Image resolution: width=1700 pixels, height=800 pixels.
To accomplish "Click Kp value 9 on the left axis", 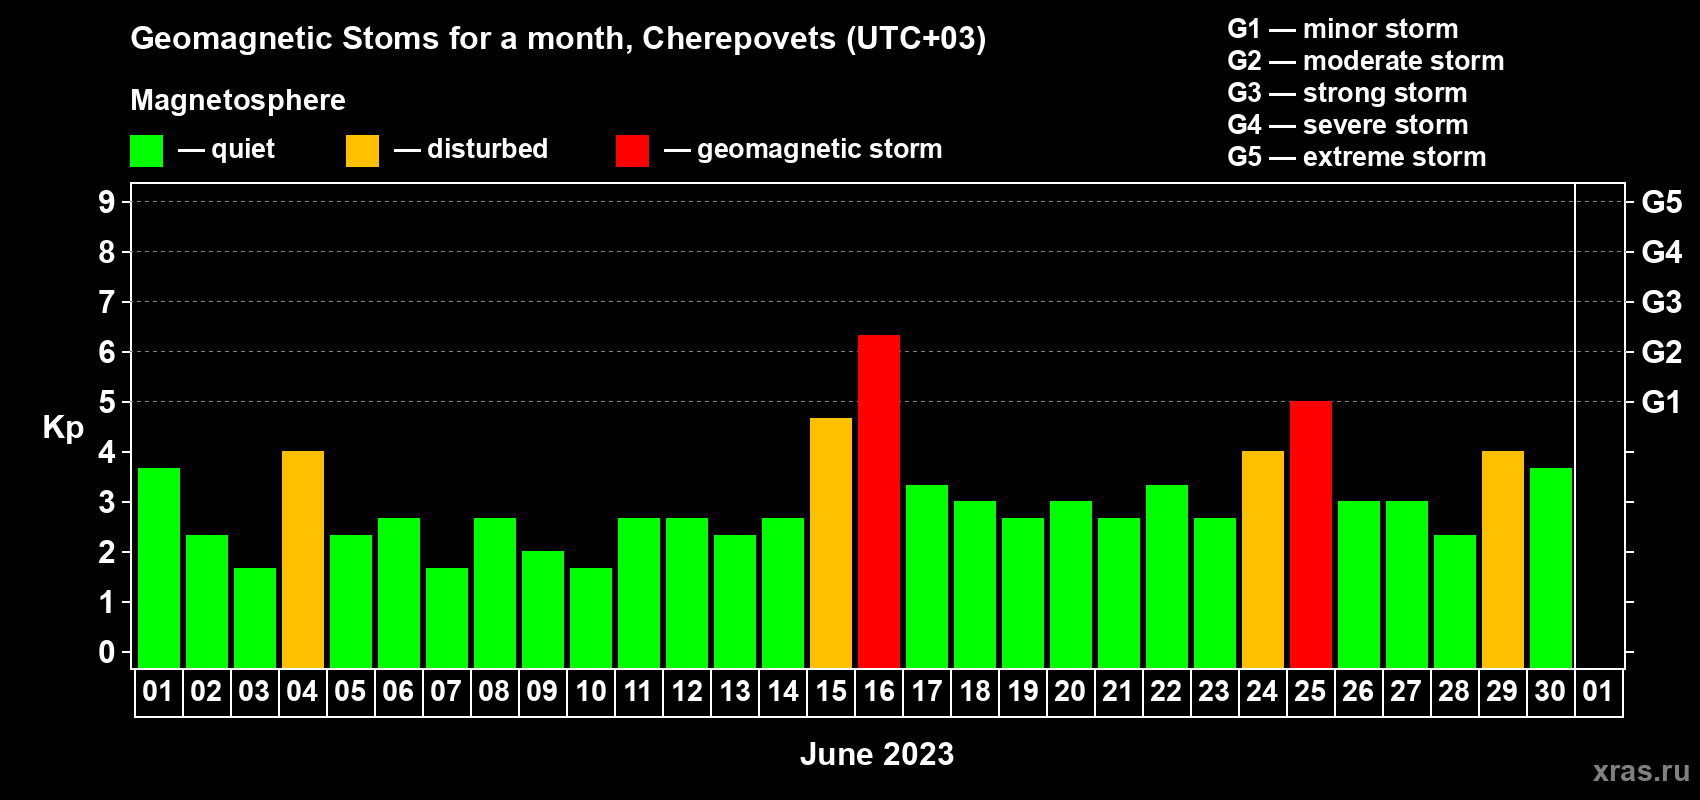I will (x=107, y=202).
